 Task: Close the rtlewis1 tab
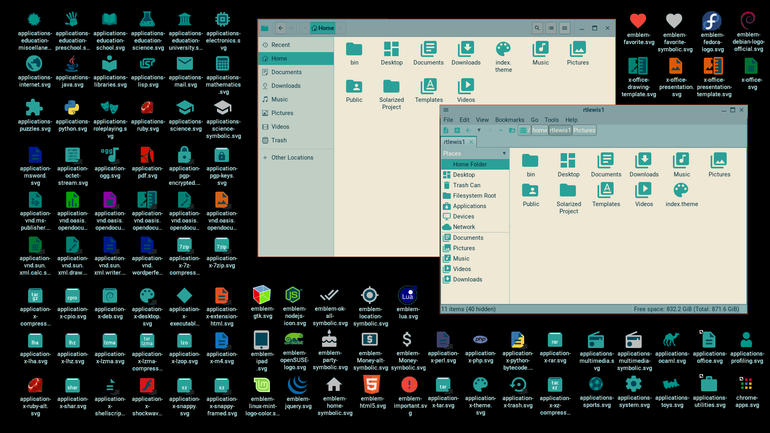click(471, 142)
